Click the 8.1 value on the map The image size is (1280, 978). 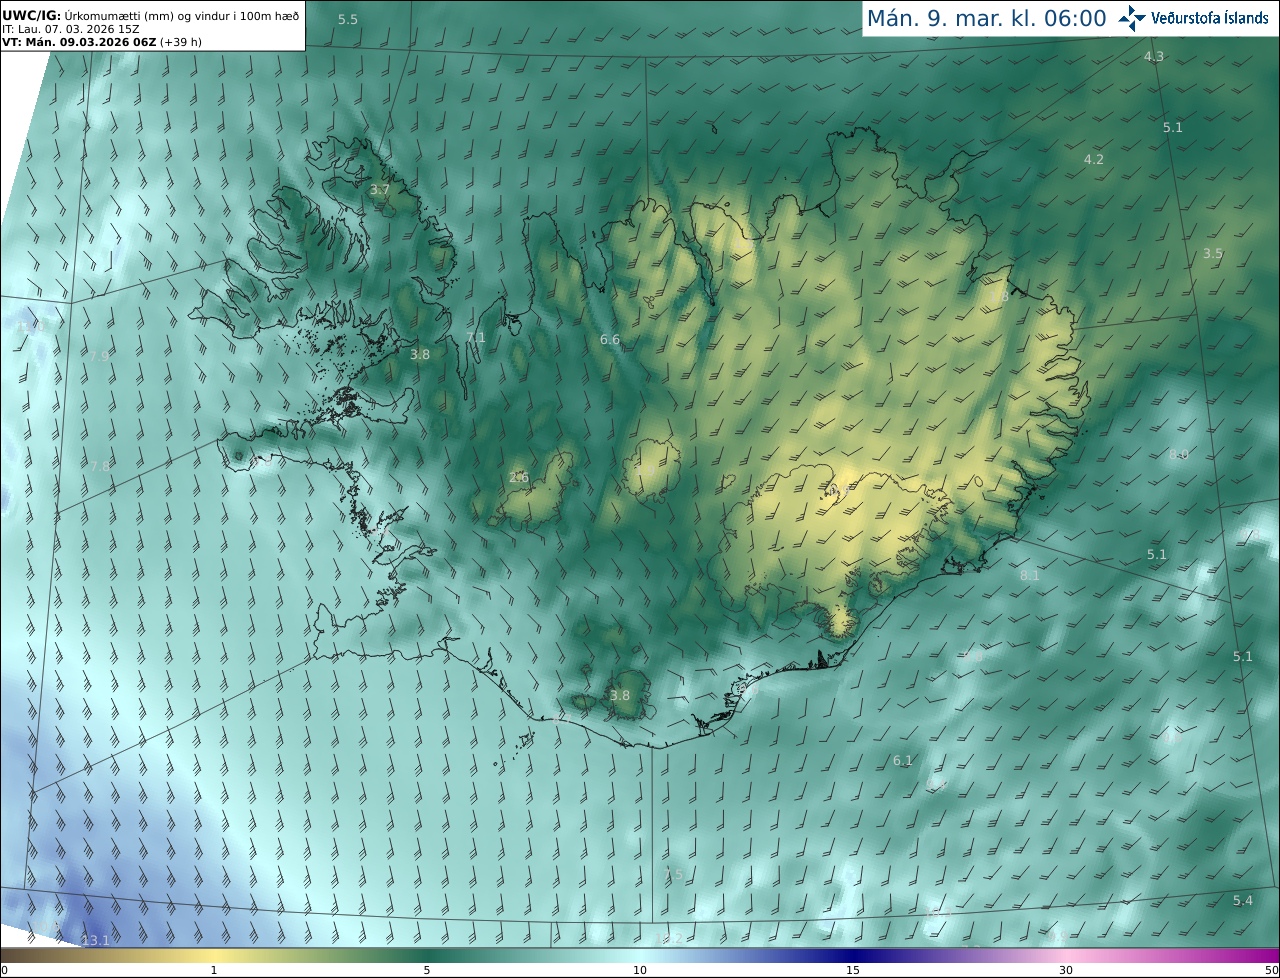coord(1030,576)
